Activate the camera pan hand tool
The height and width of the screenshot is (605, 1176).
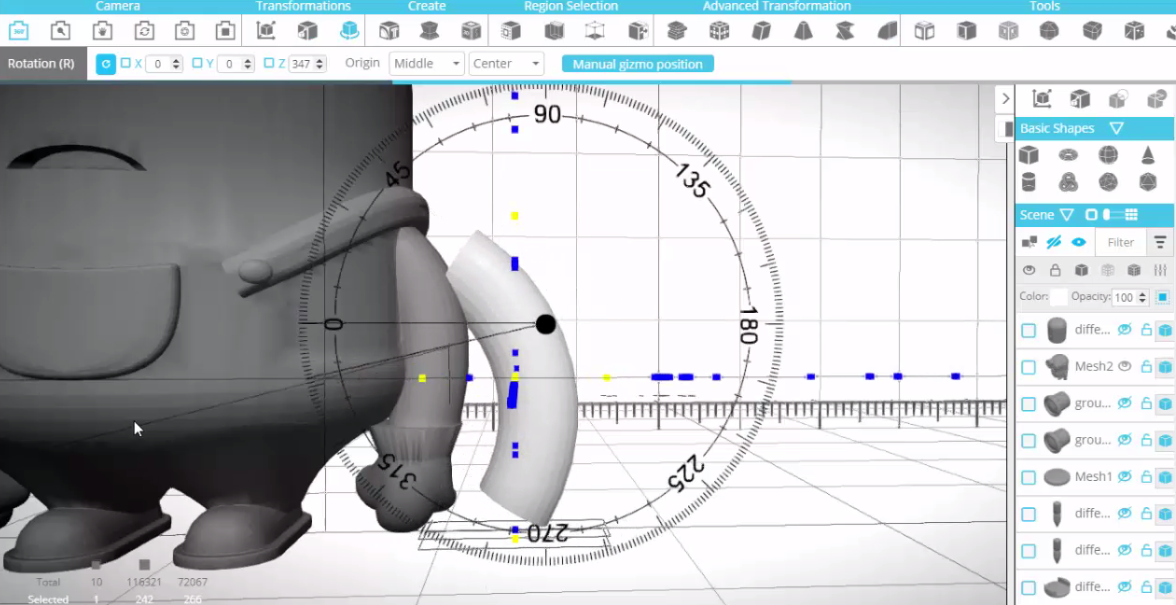[102, 31]
